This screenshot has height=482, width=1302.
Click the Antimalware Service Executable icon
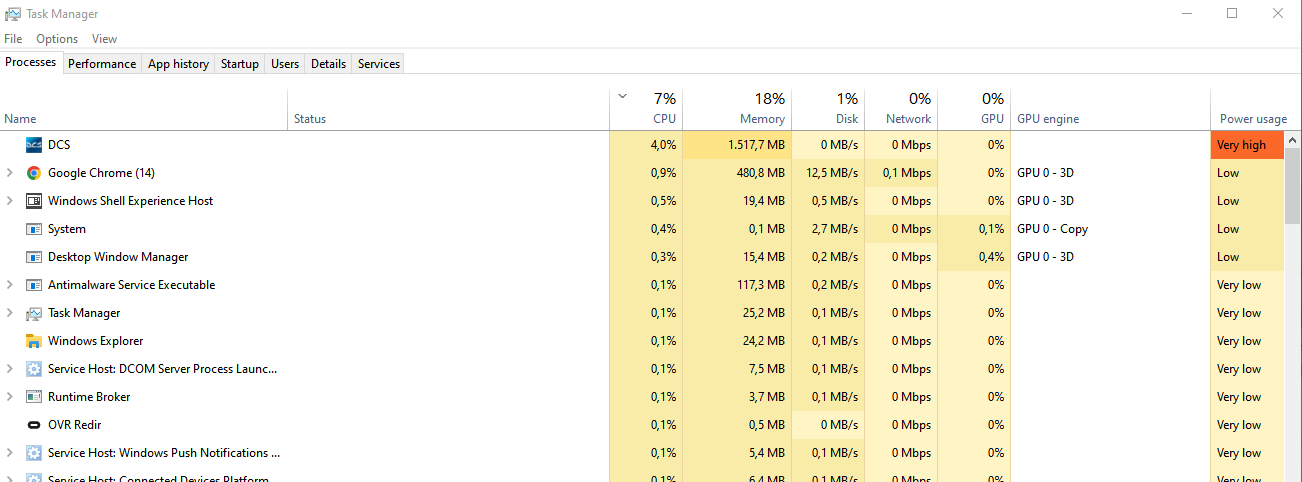tap(33, 285)
